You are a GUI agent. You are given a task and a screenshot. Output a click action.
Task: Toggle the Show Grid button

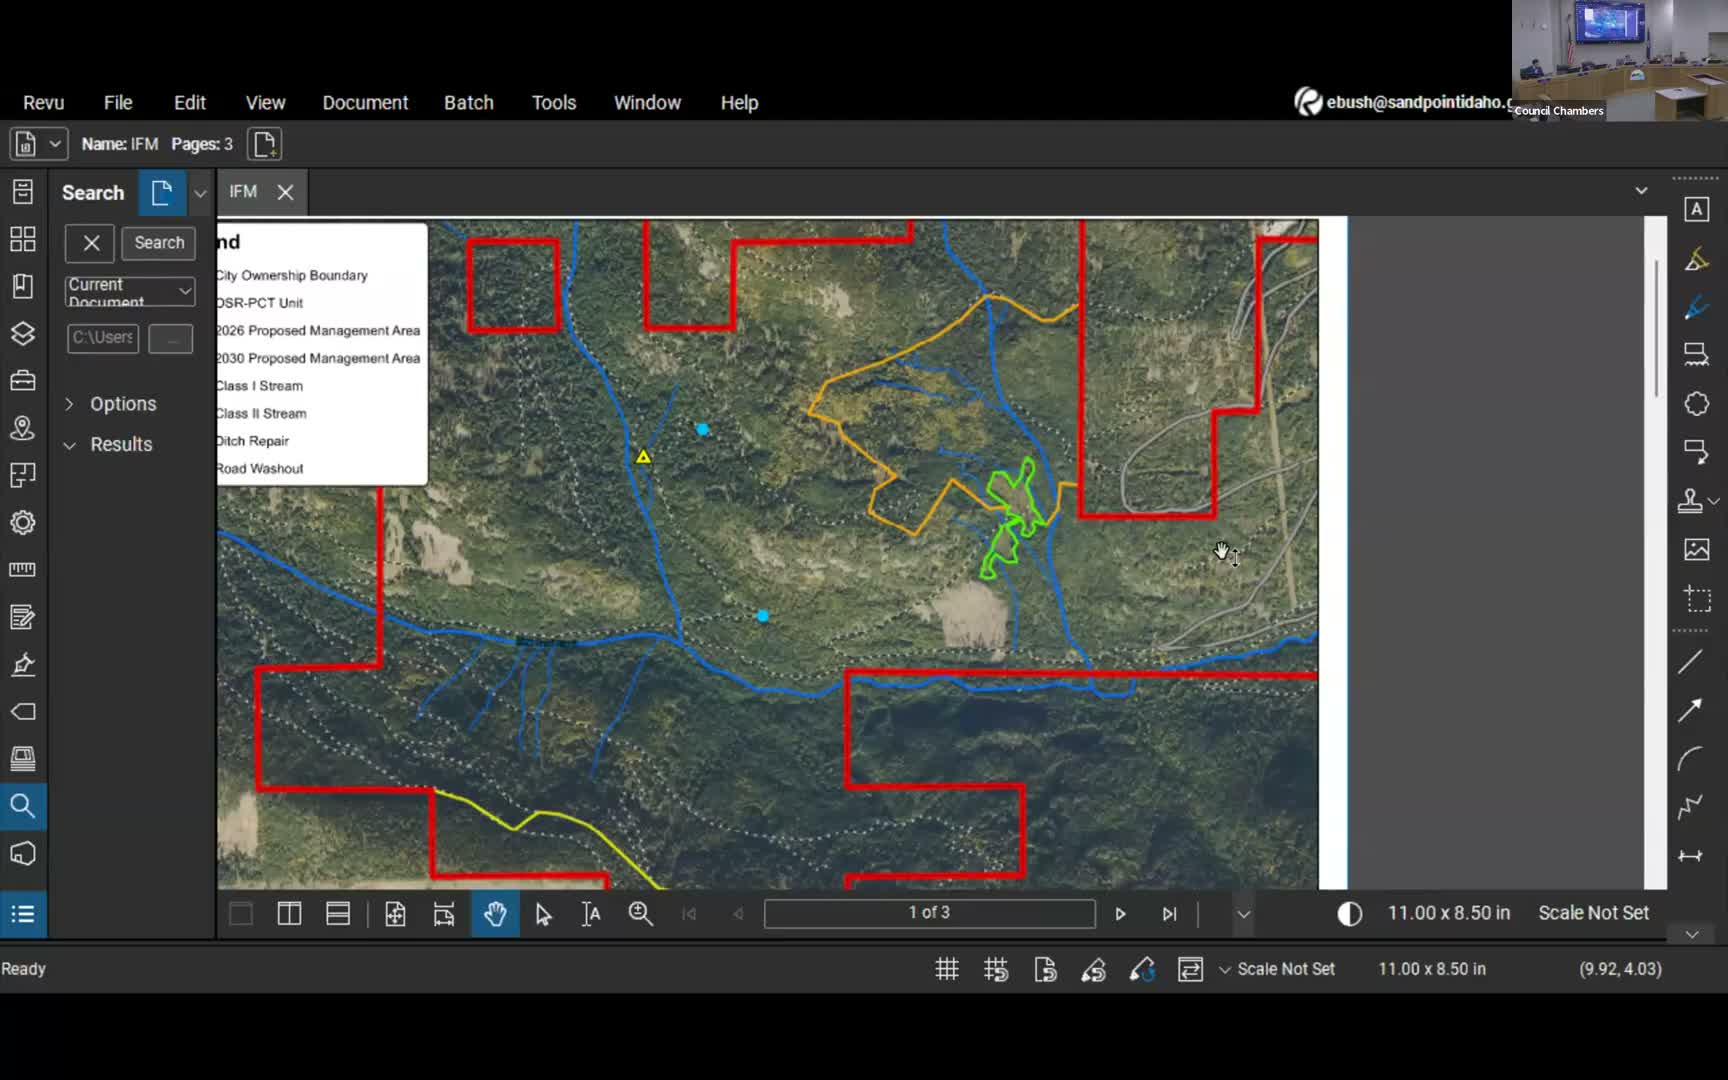coord(946,969)
